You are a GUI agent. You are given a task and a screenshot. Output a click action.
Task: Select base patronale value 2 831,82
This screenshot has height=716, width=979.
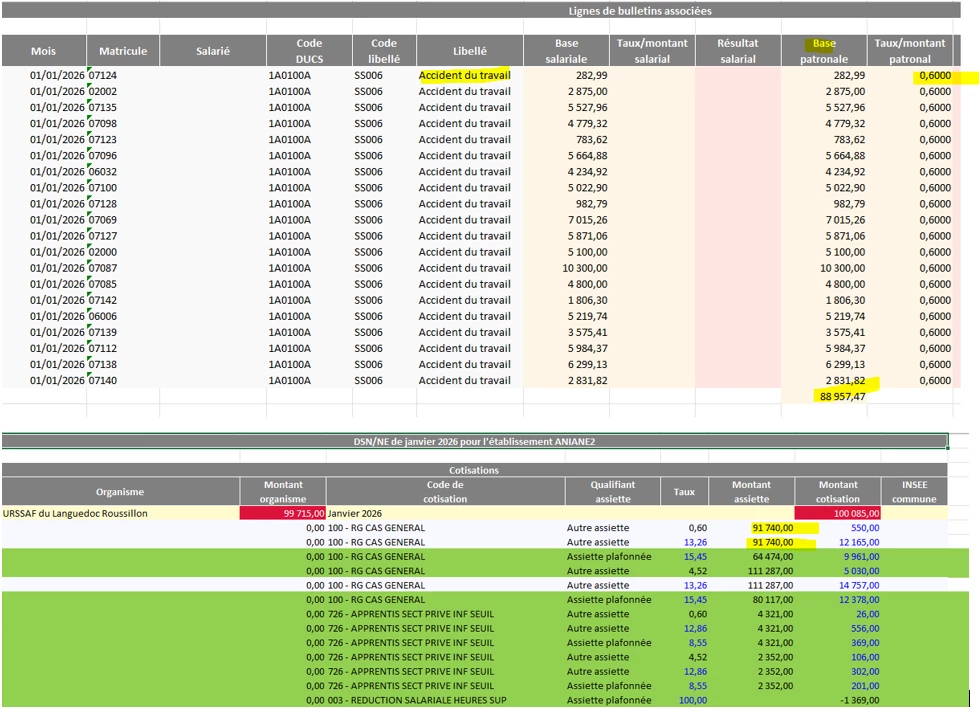click(x=845, y=381)
